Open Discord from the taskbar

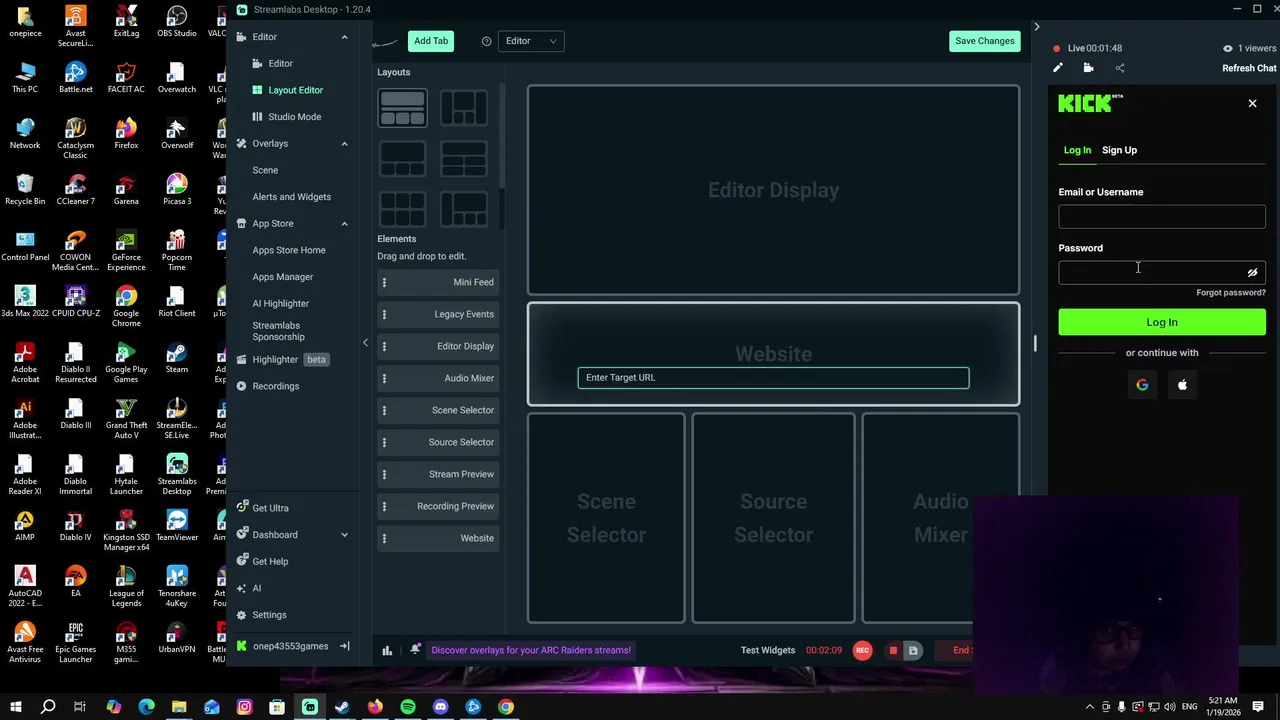[440, 707]
